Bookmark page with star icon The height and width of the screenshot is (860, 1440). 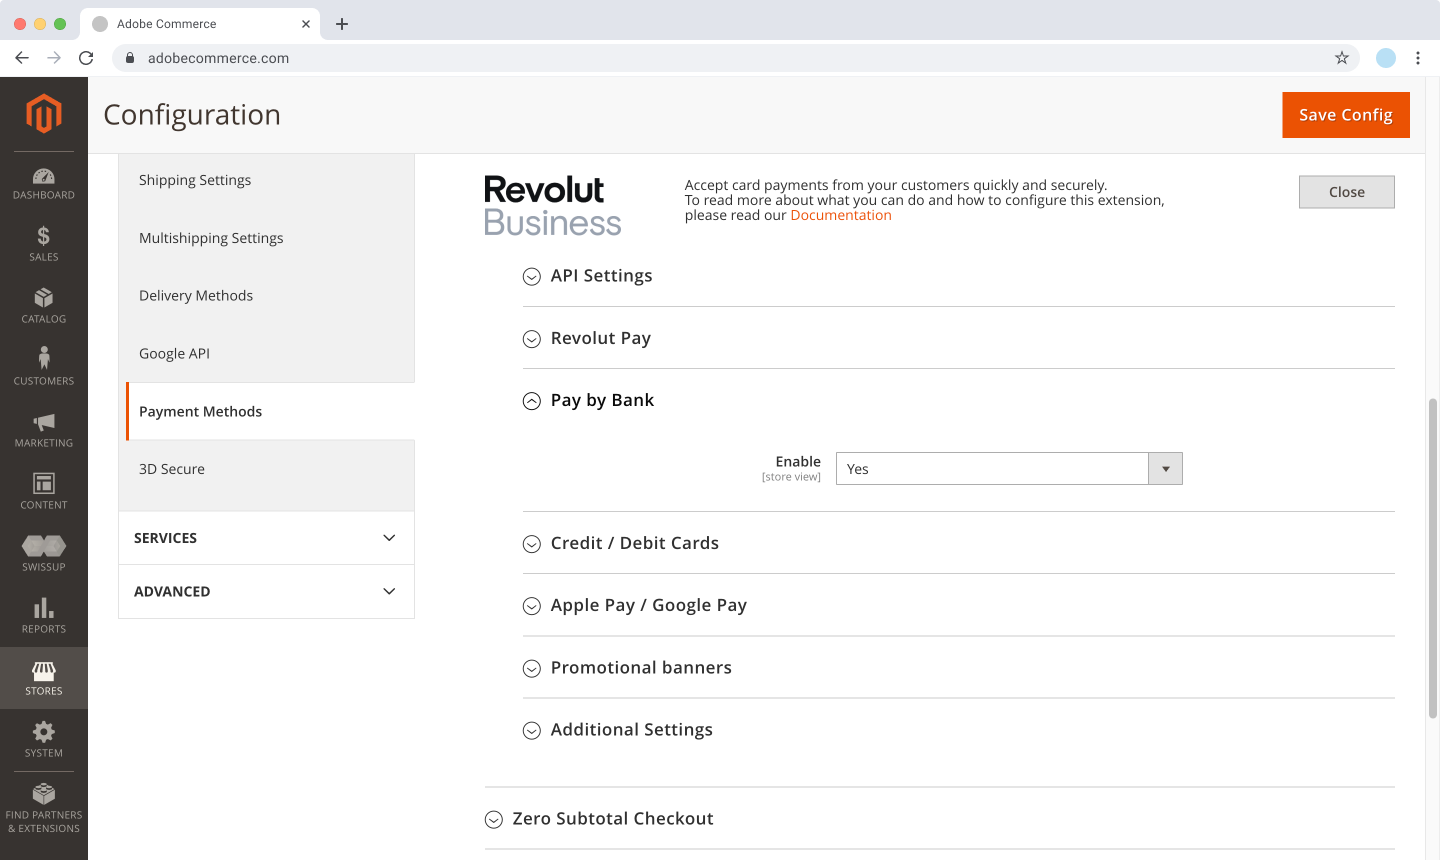[1342, 58]
